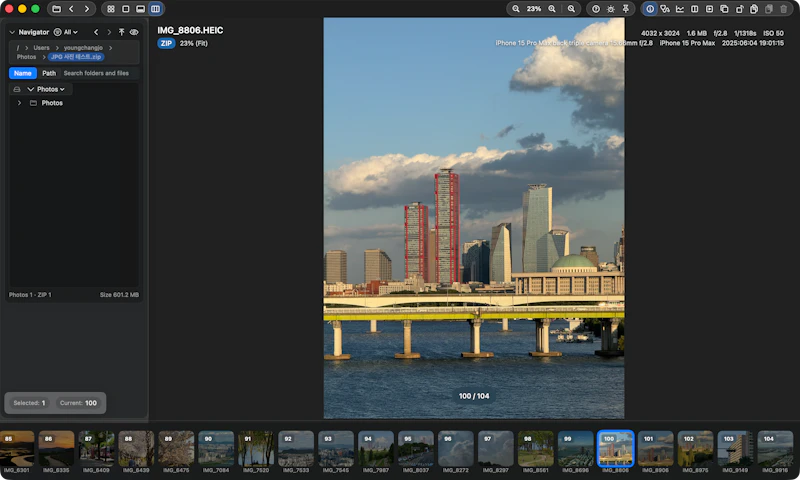
Task: Click Navigator go-to-top arrow icon
Action: [121, 32]
